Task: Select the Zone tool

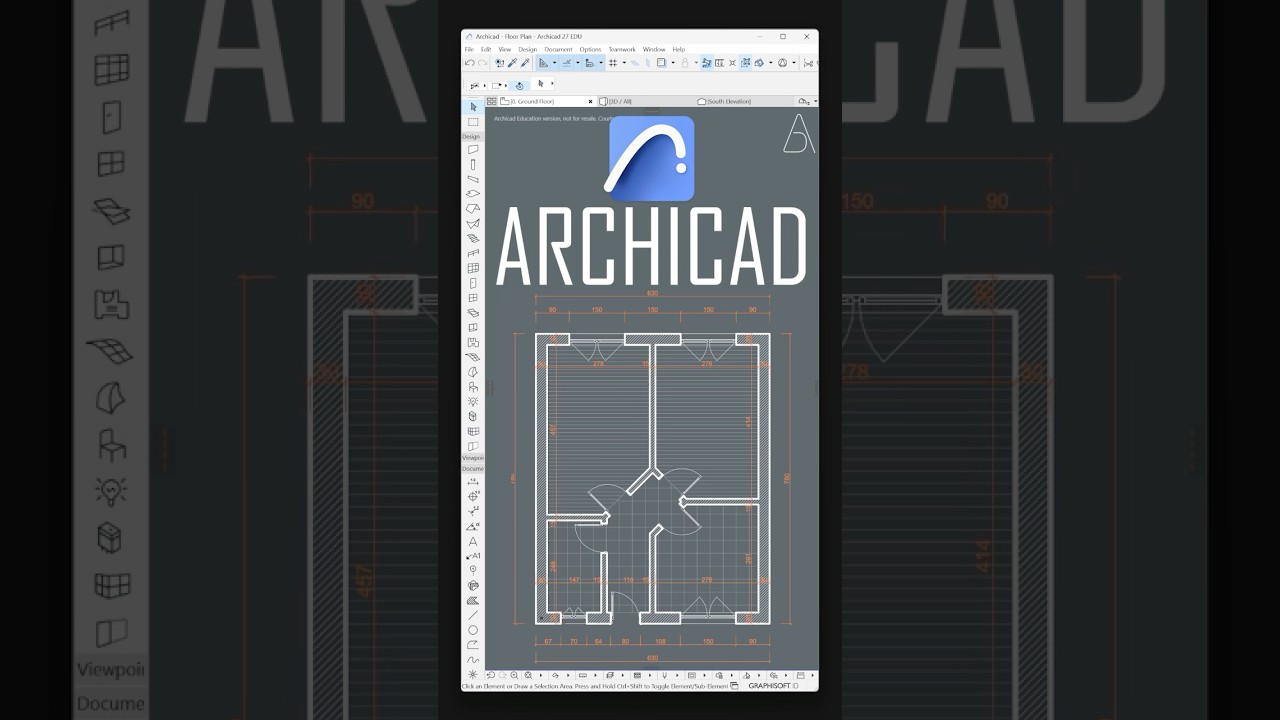Action: [473, 342]
